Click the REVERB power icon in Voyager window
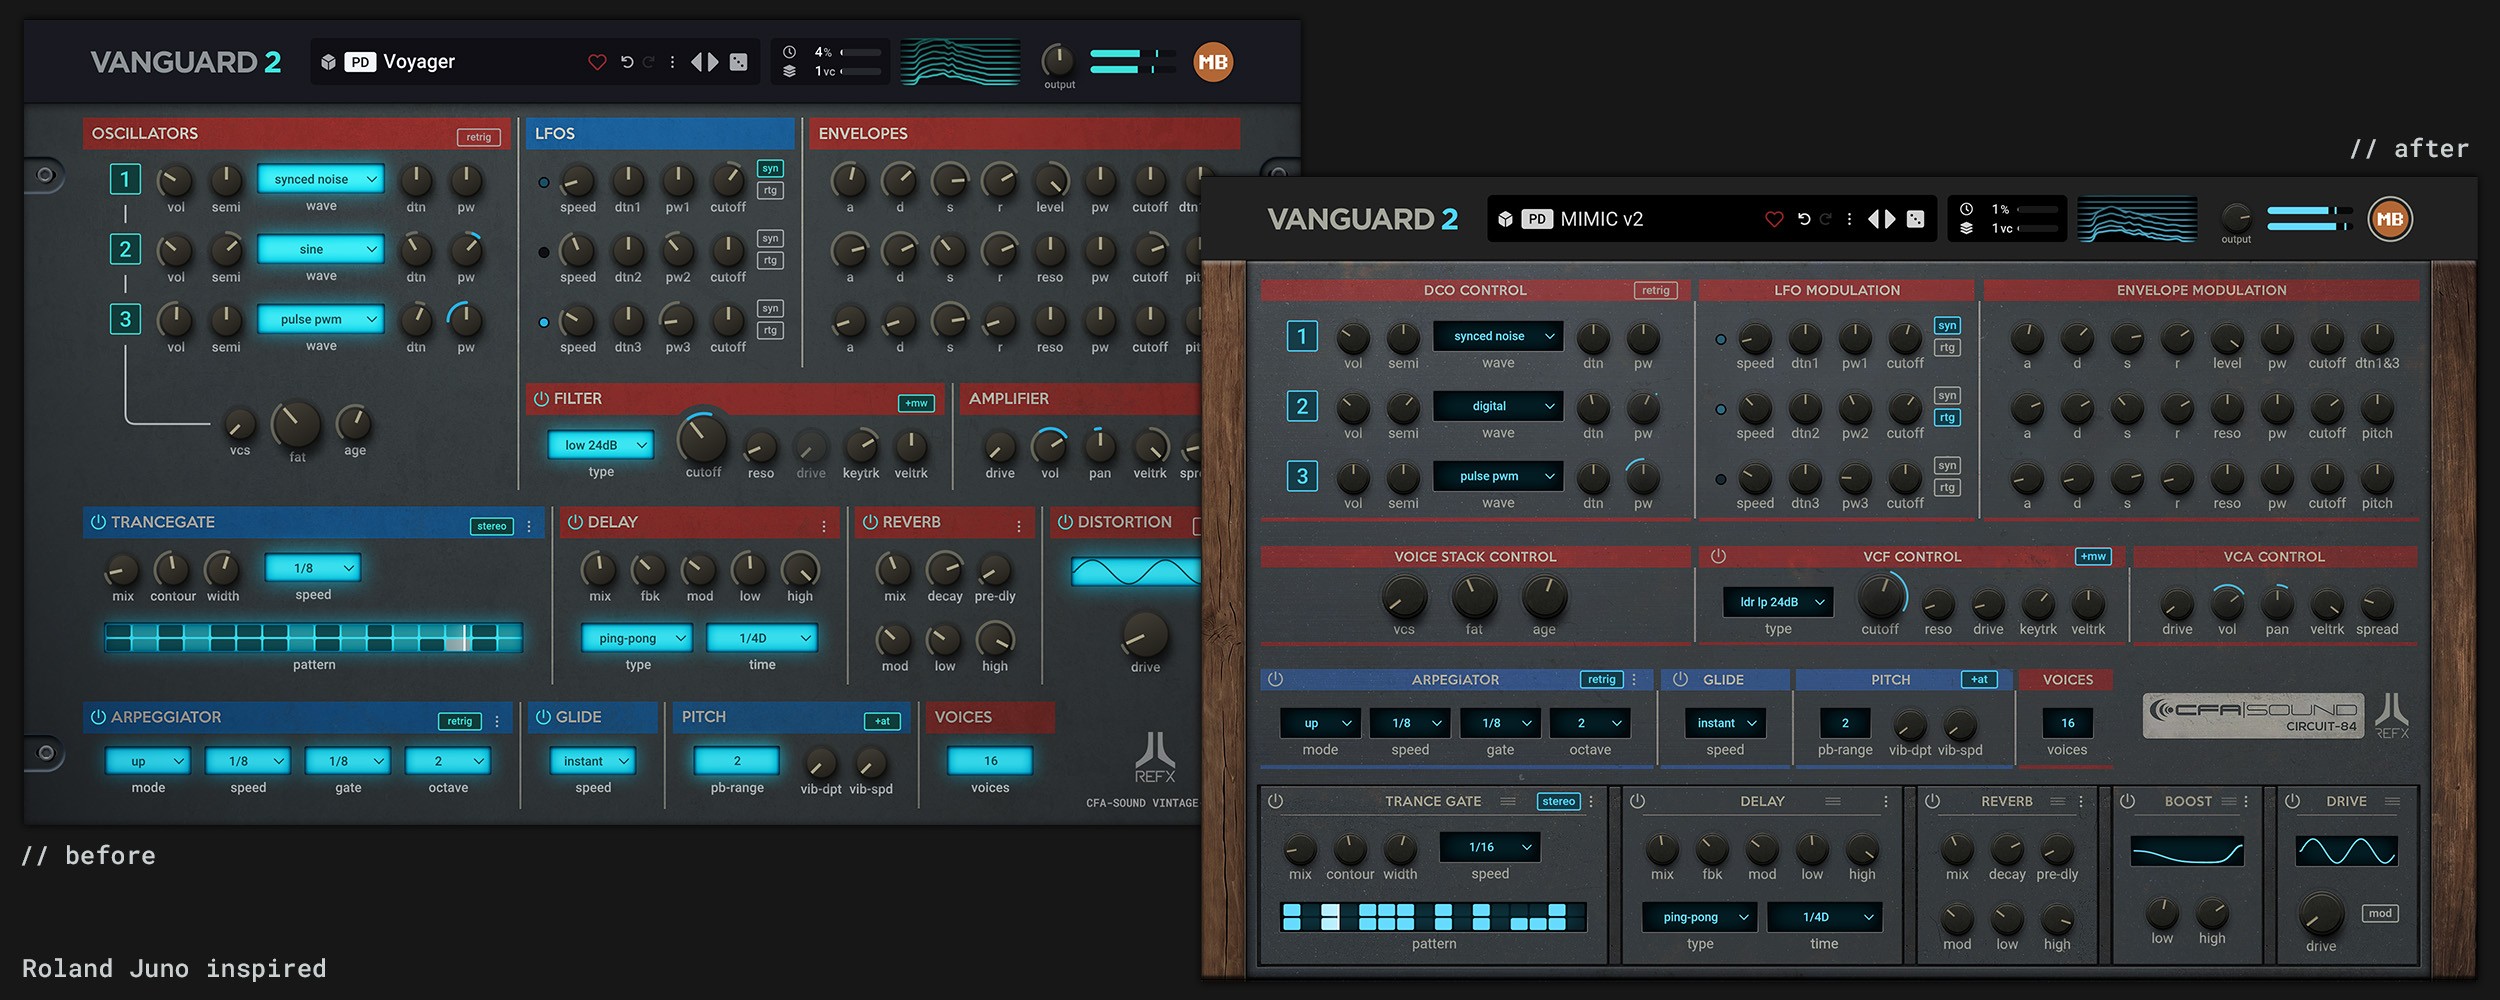 [x=870, y=522]
